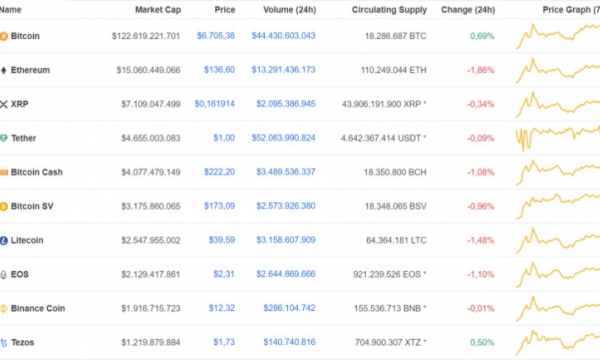Click Litecoin price $39,59
Viewport: 600px width, 360px height.
click(x=222, y=240)
